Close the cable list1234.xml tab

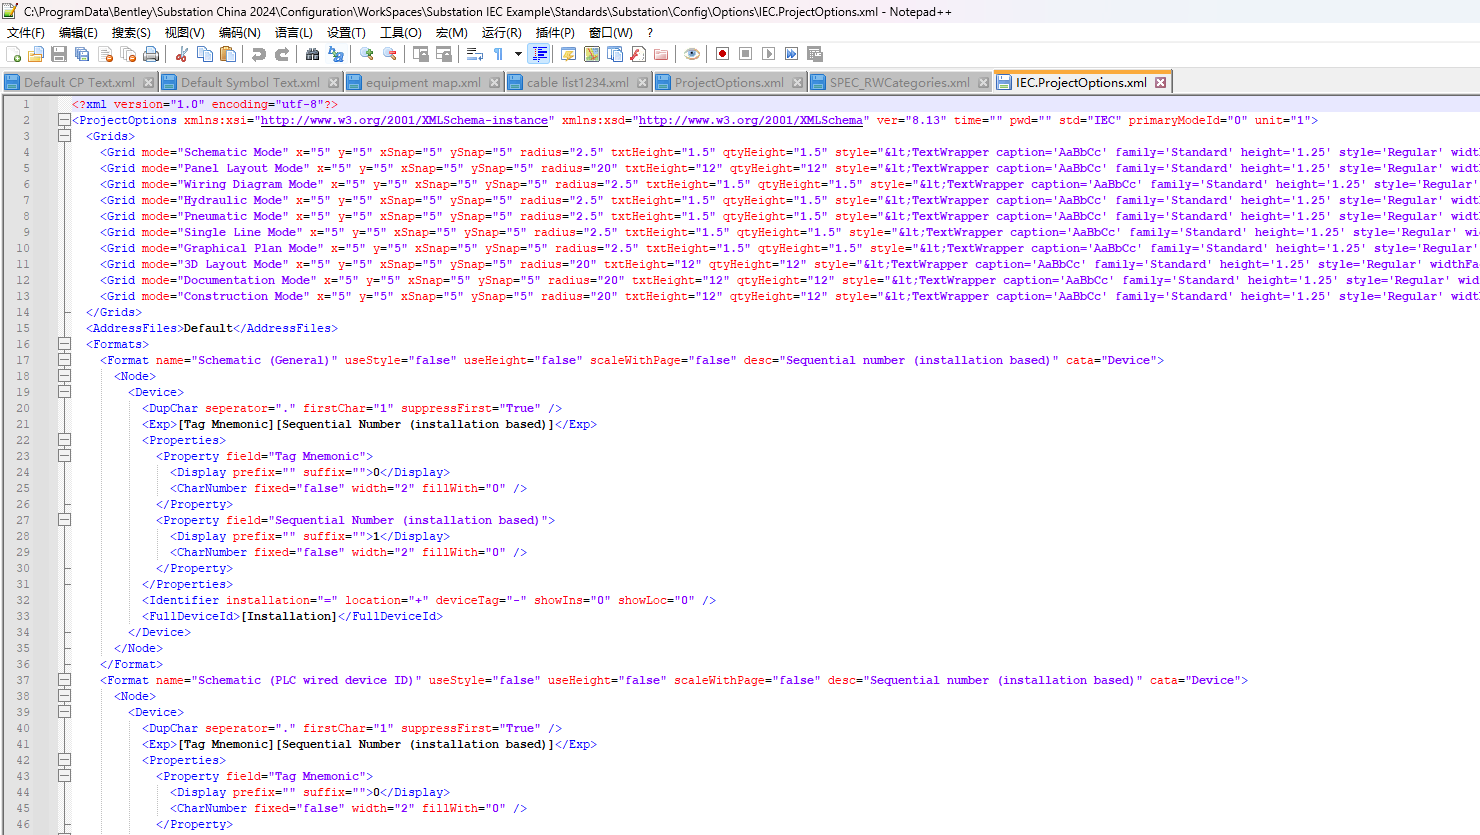tap(642, 83)
